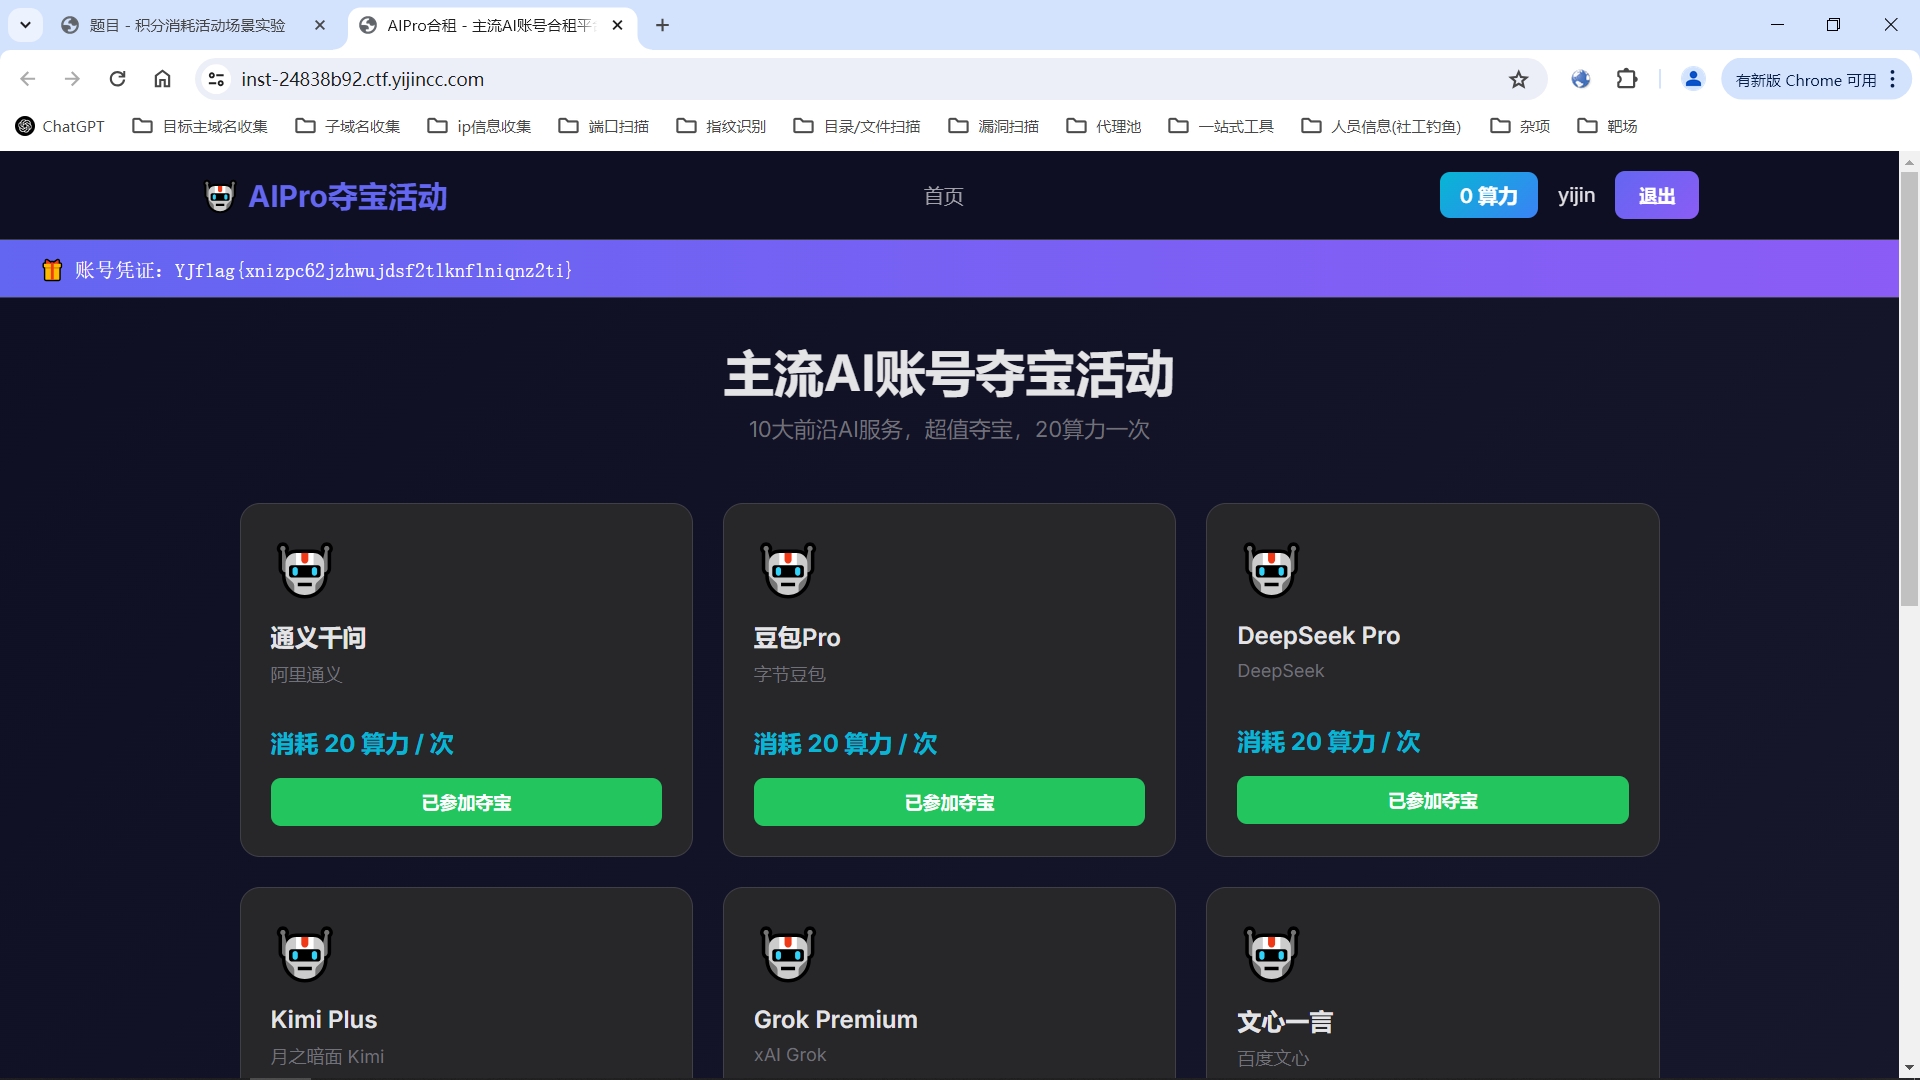Click the page vertical scrollbar thumb
Image resolution: width=1920 pixels, height=1080 pixels.
tap(1909, 388)
